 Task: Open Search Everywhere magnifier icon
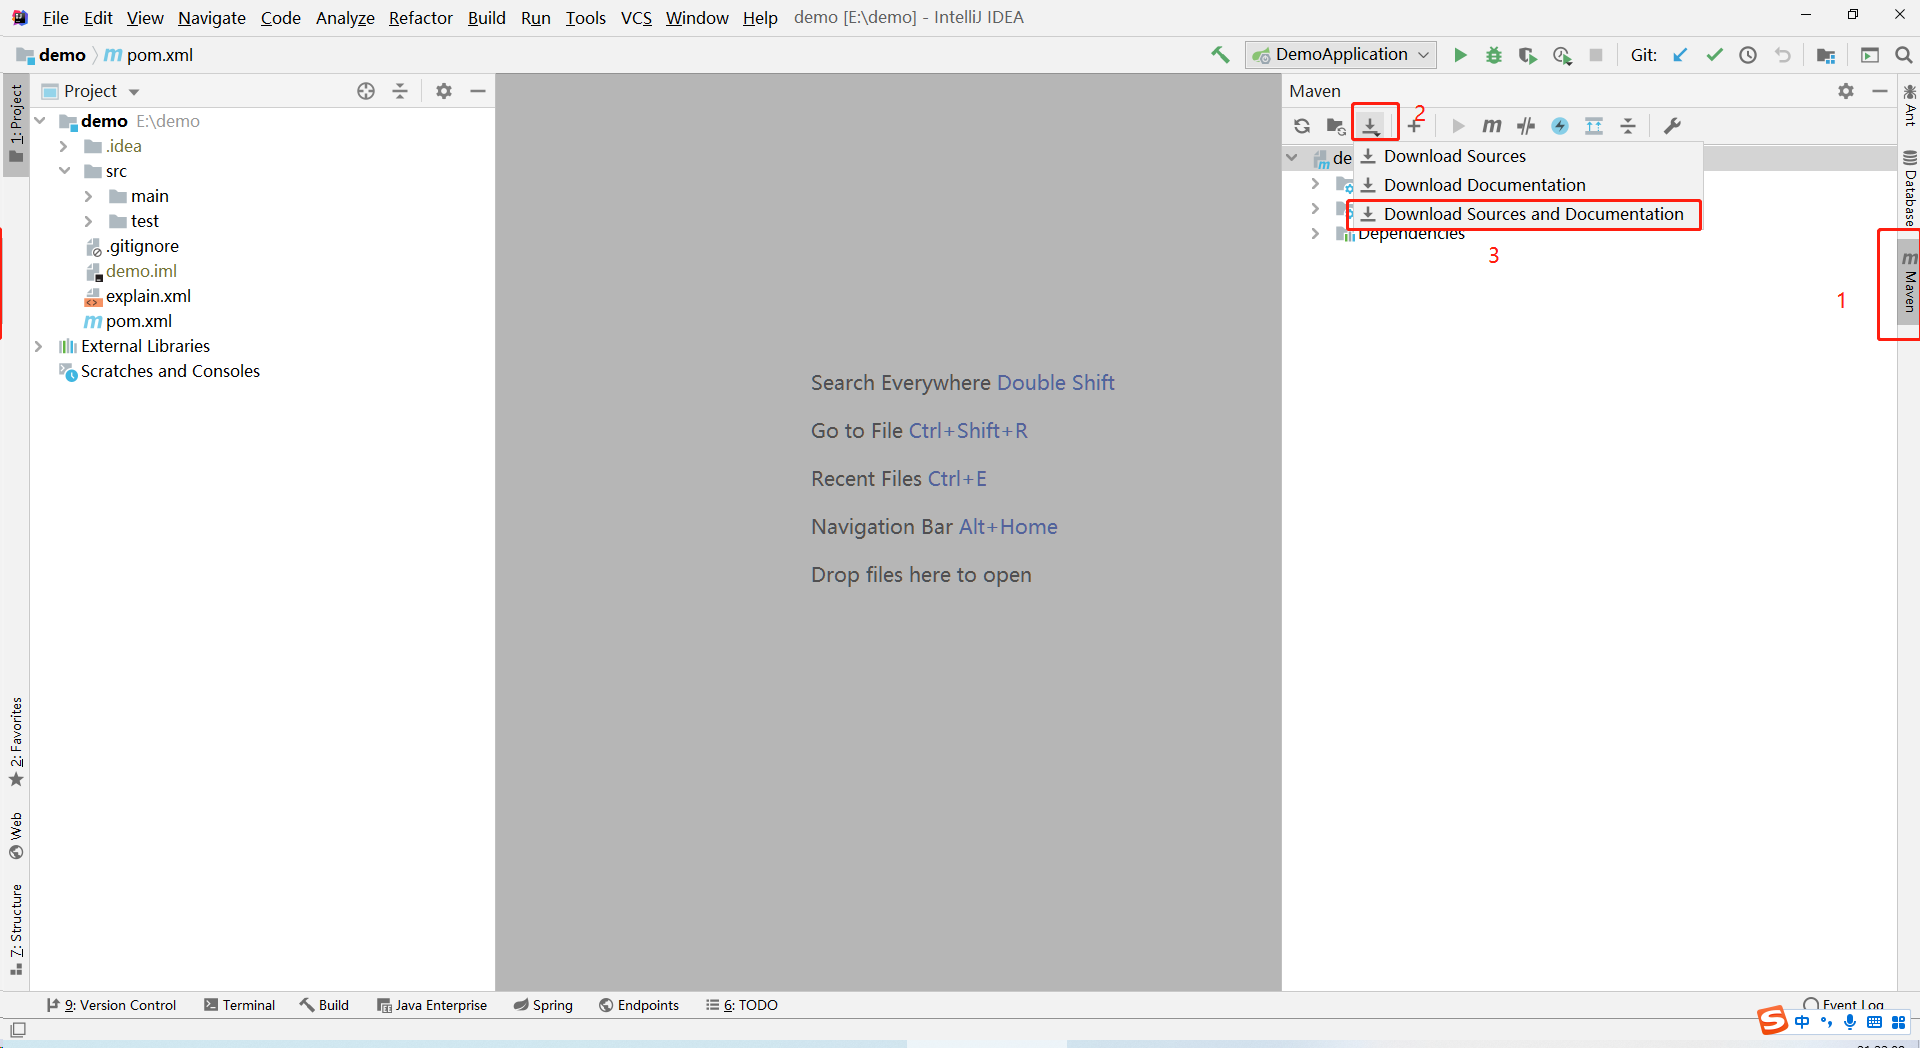point(1903,55)
